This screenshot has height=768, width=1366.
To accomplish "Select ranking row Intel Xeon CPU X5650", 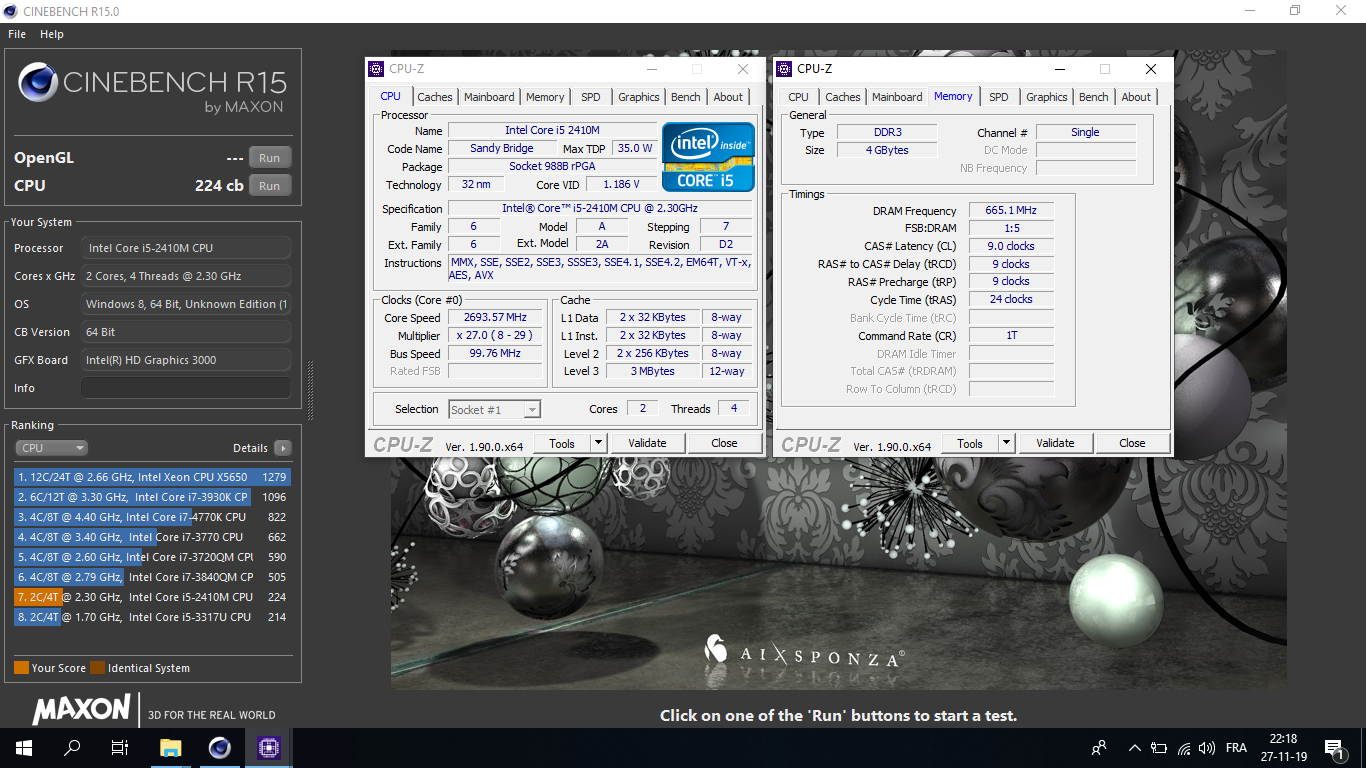I will point(152,477).
